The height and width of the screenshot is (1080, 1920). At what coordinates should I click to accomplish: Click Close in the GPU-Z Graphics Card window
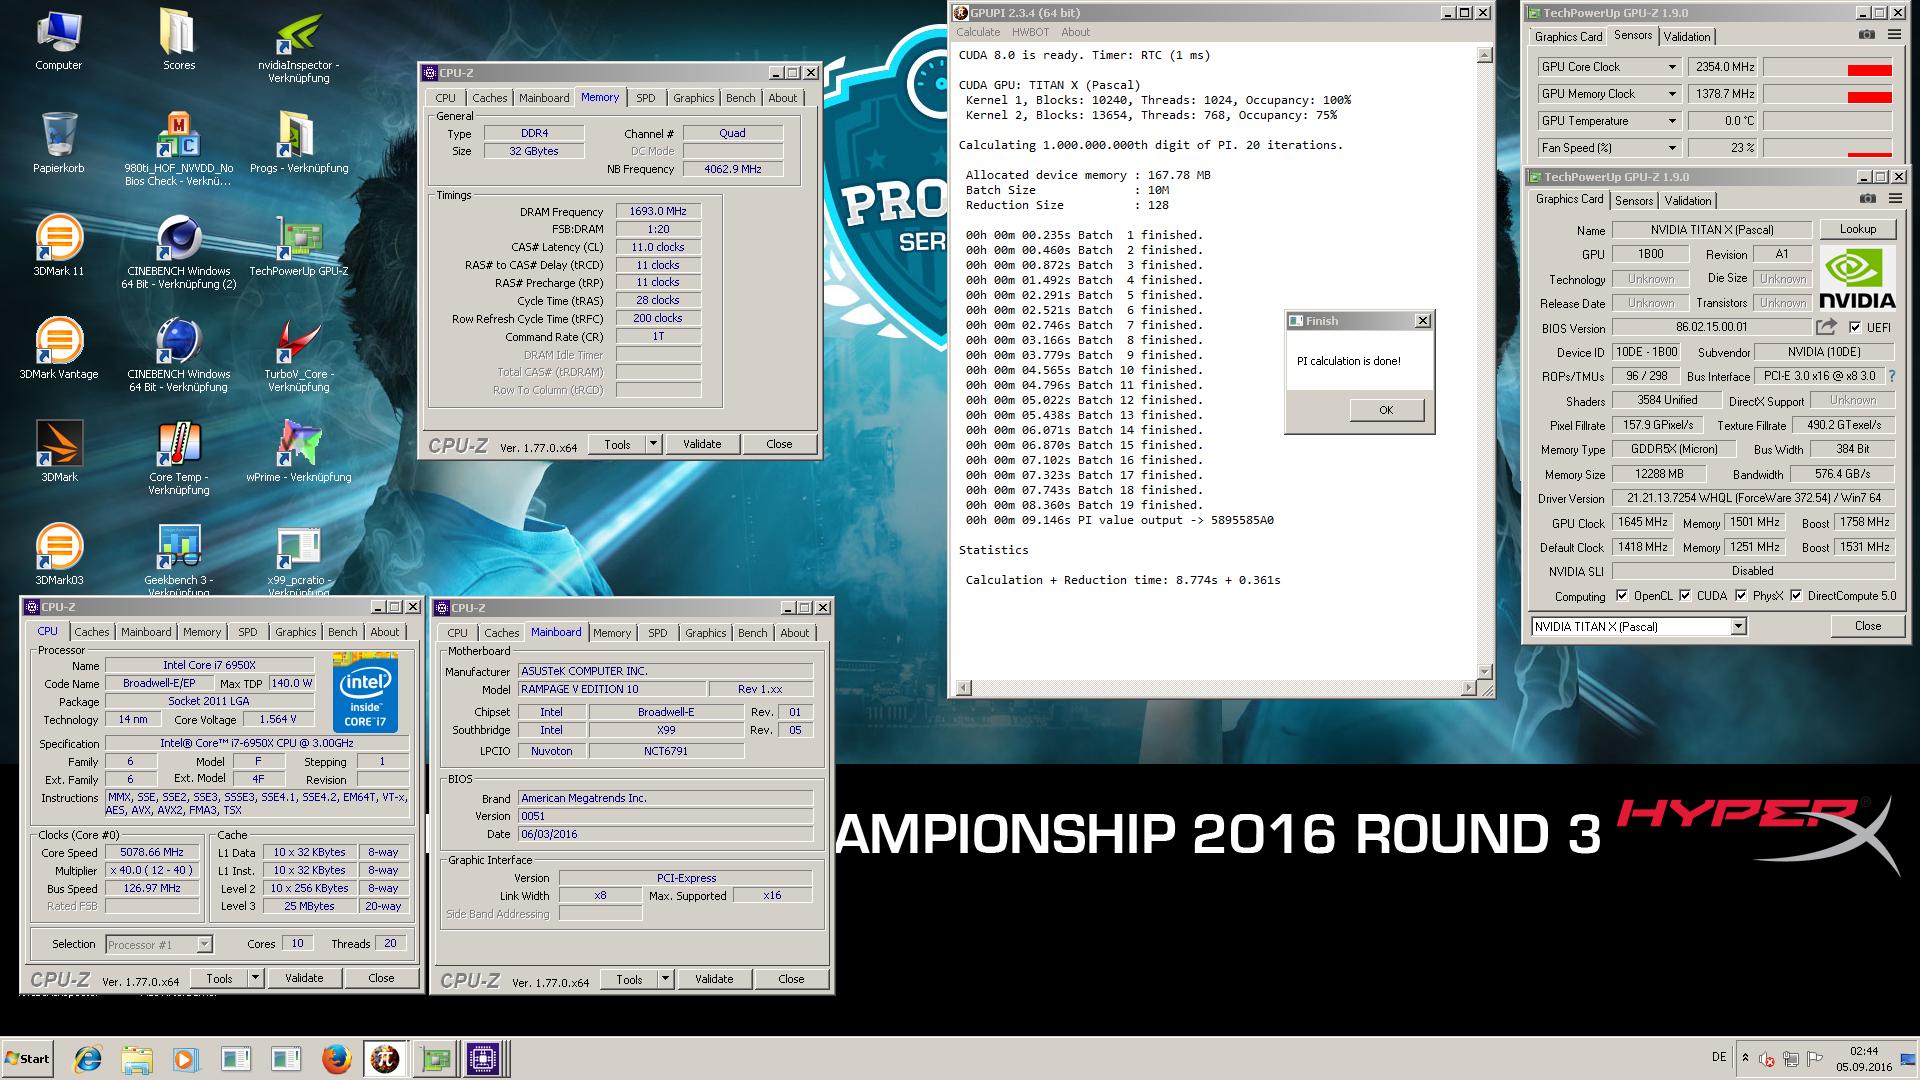coord(1868,626)
